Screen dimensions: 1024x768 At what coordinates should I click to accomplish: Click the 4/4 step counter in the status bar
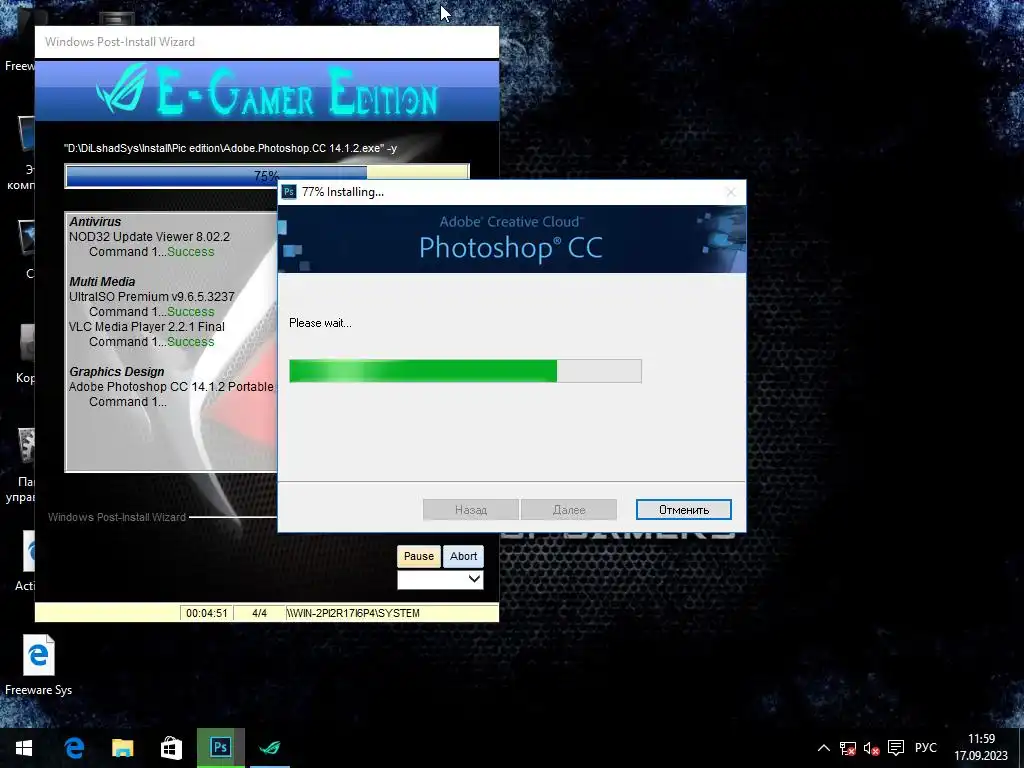coord(259,613)
